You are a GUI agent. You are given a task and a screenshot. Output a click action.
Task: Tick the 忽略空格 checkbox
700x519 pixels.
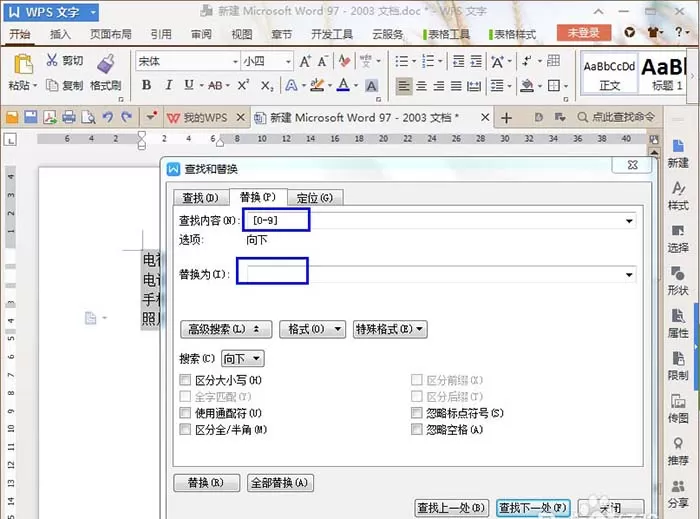click(417, 429)
